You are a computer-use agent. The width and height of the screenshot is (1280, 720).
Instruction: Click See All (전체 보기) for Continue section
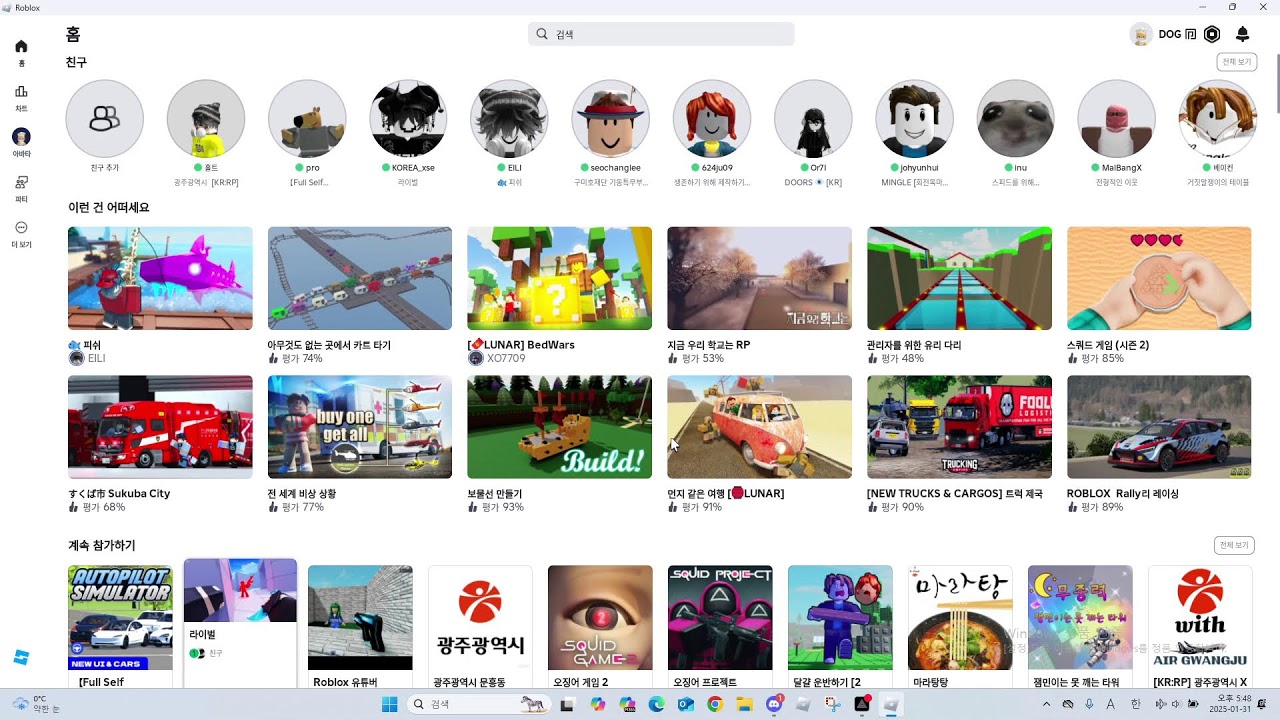[1235, 545]
